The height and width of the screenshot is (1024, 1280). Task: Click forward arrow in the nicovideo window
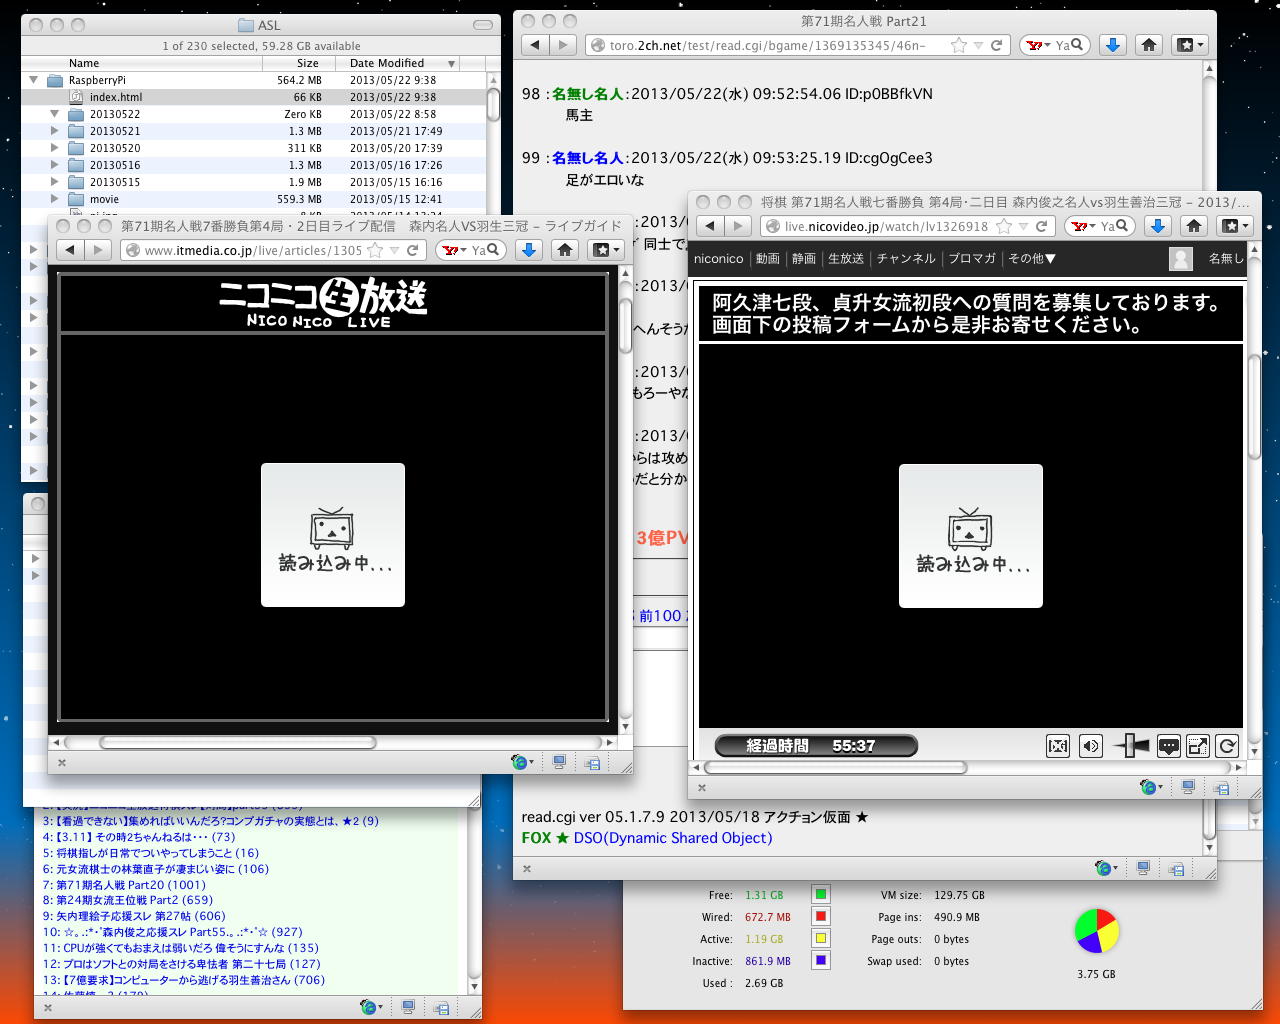tap(738, 226)
